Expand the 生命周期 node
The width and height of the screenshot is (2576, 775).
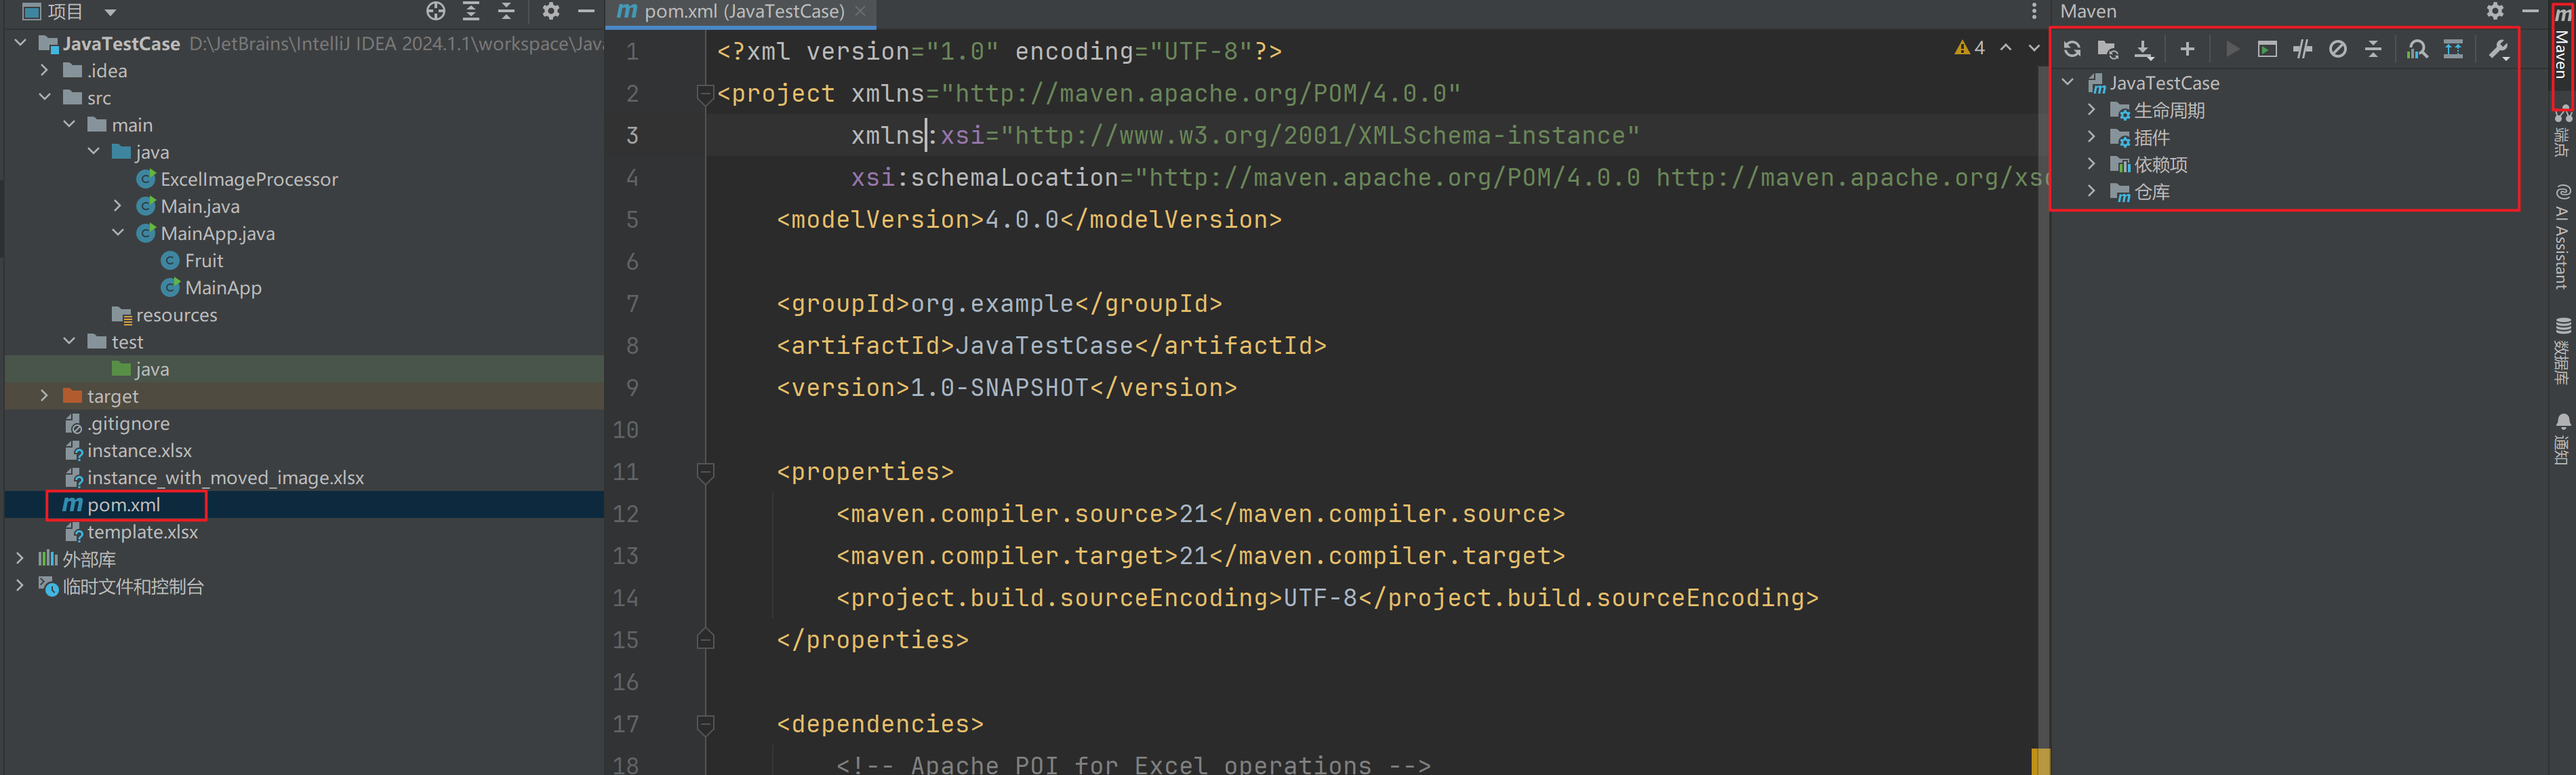click(x=2091, y=110)
